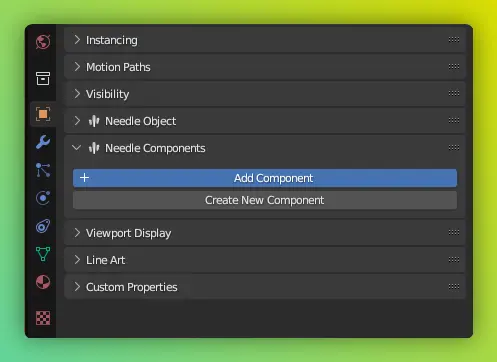
Task: Open the Collection properties tab icon
Action: [x=43, y=78]
